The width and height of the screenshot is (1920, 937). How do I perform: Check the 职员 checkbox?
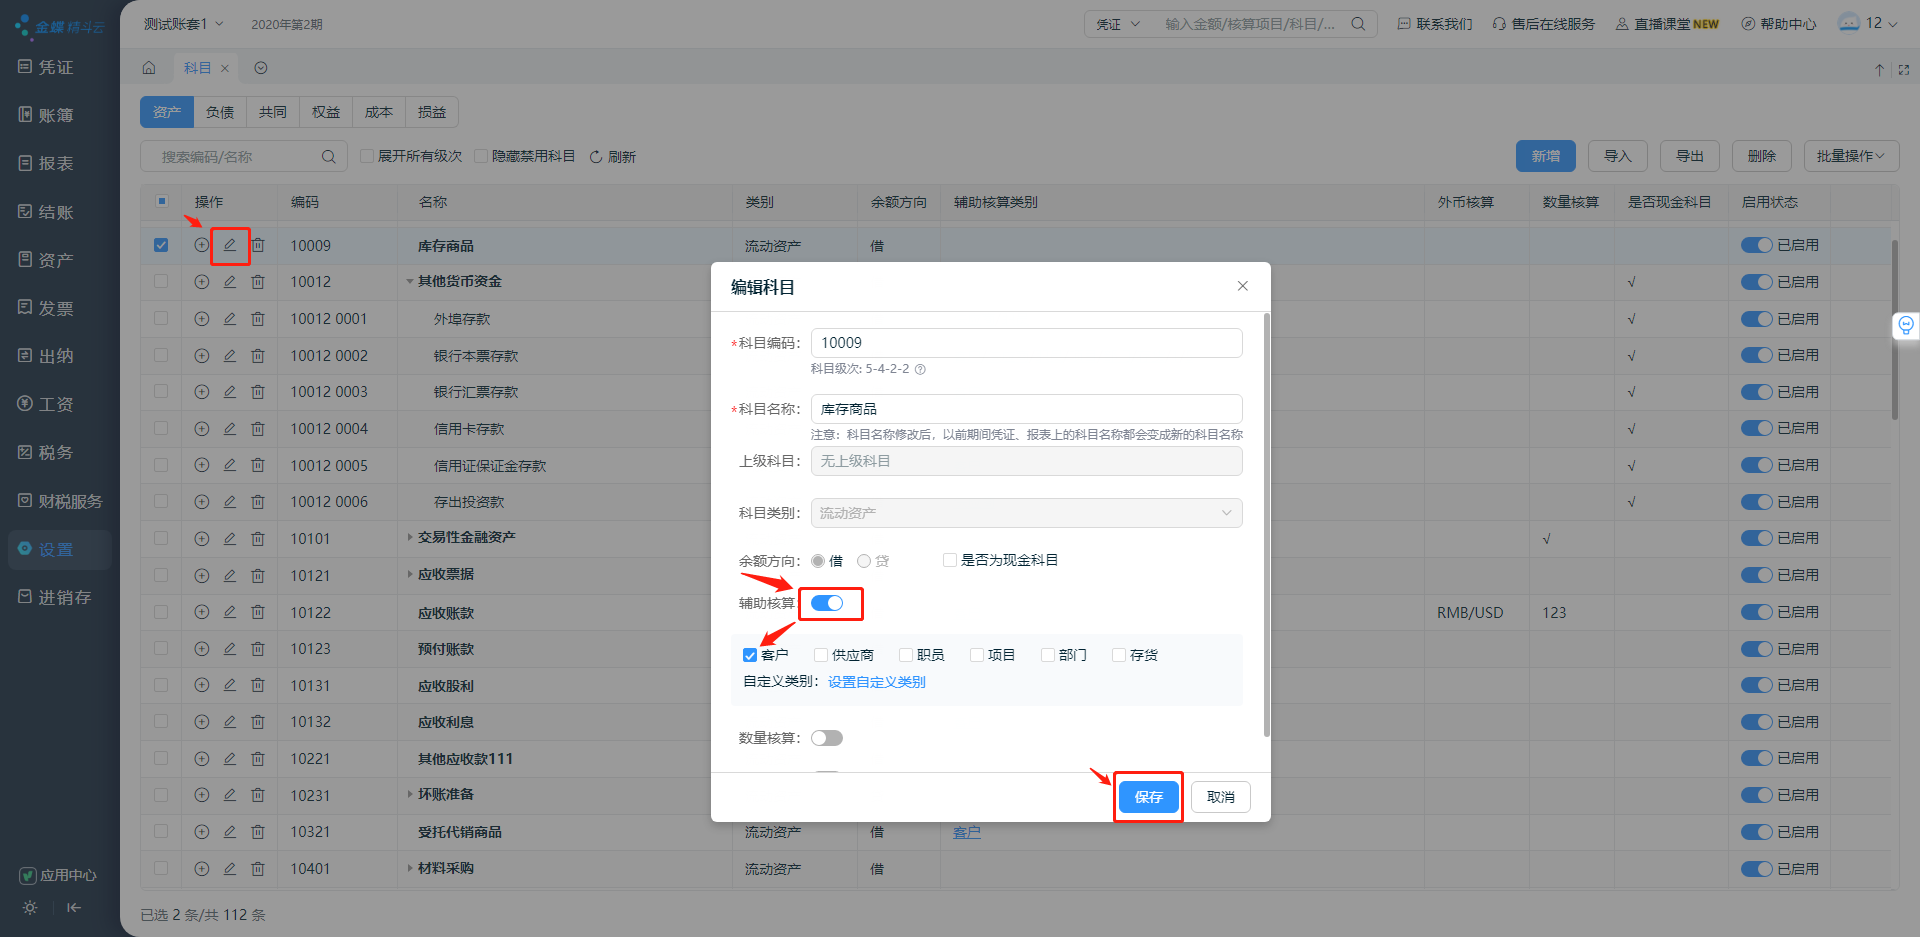(906, 655)
